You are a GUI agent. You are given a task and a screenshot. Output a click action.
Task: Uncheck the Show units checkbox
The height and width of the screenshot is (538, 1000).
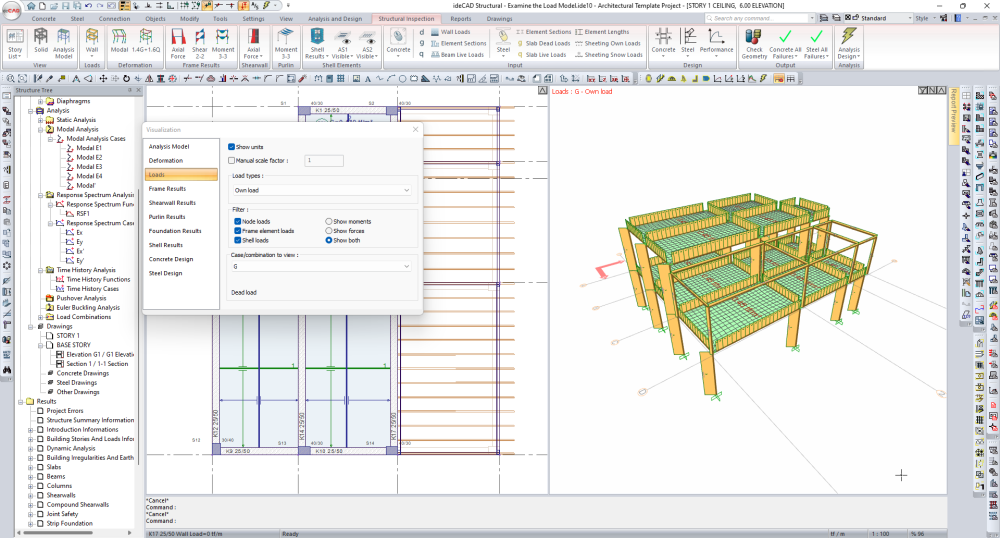232,147
